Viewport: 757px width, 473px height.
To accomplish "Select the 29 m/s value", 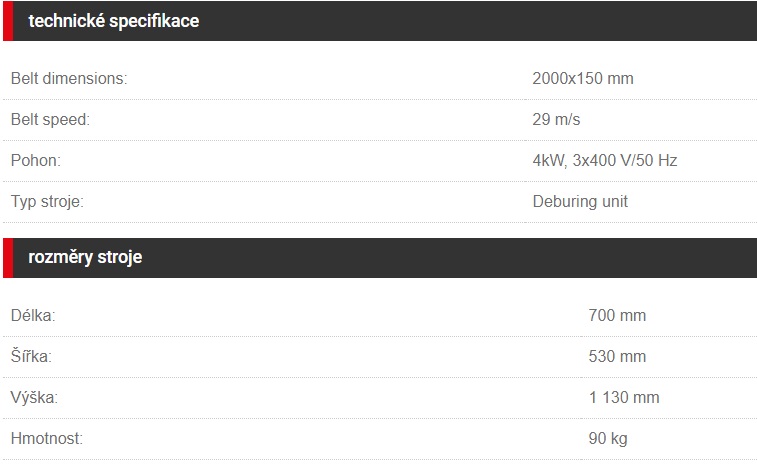I will click(x=556, y=119).
